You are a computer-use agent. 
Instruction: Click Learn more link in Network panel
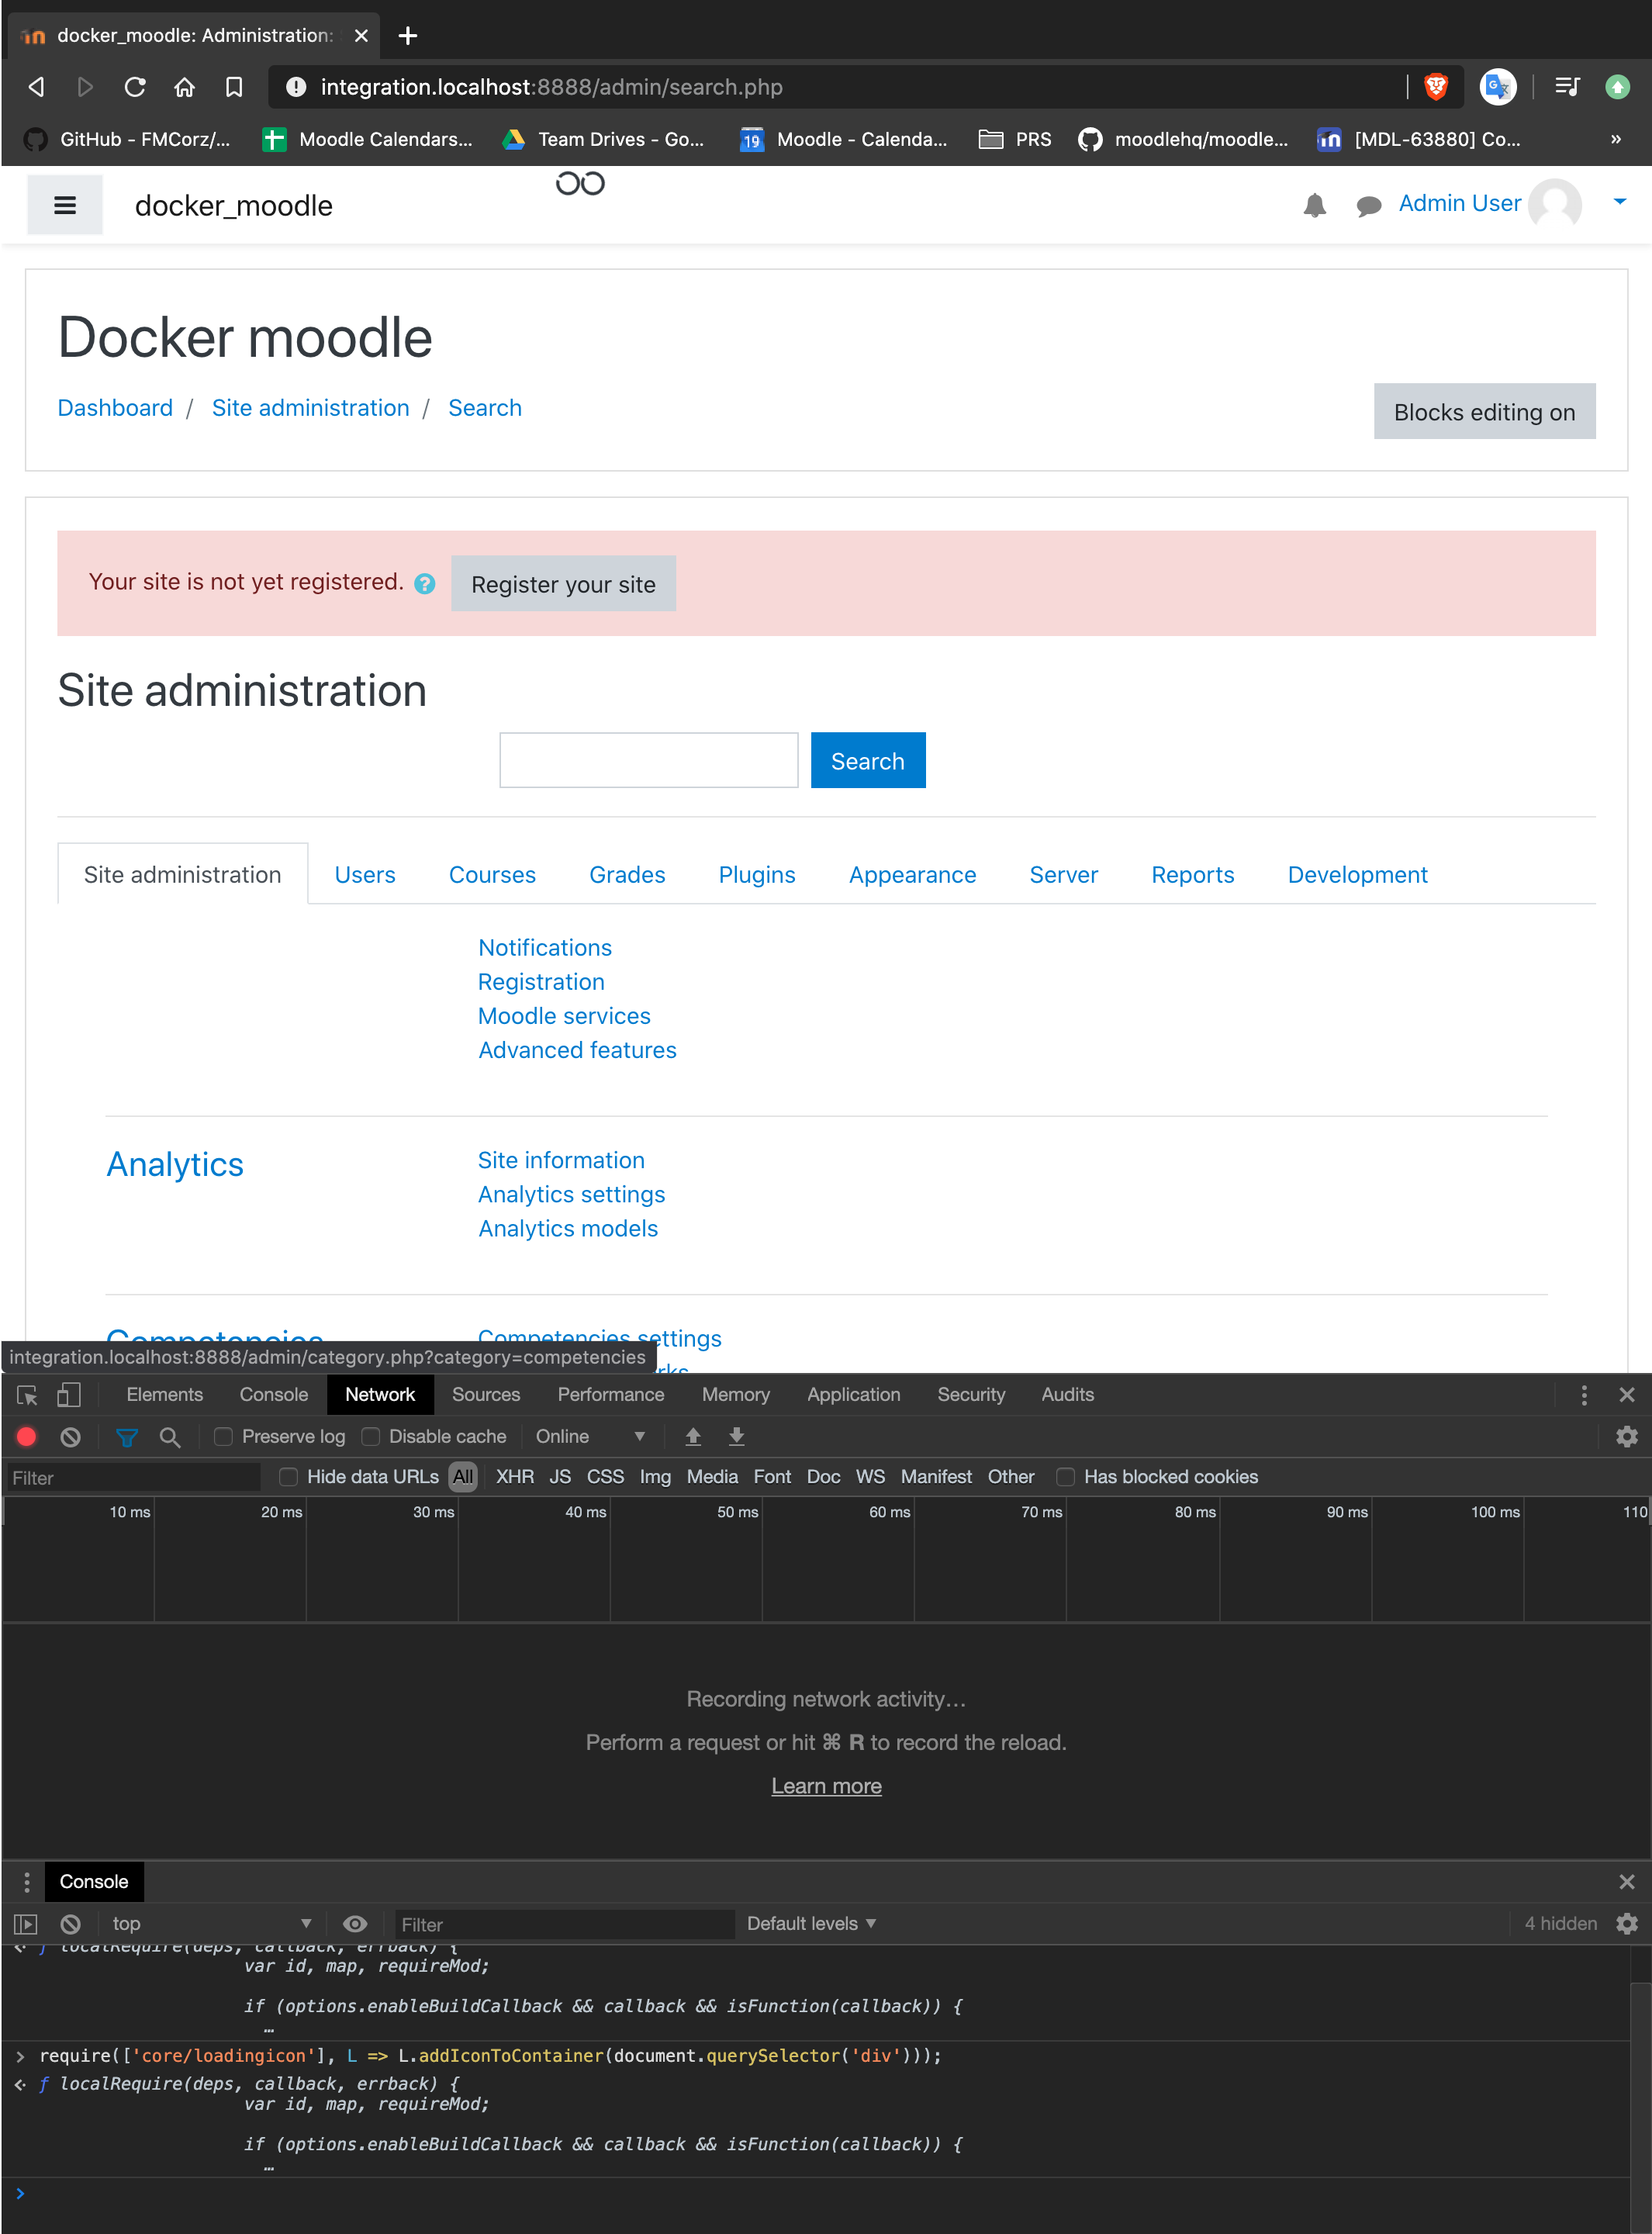[x=826, y=1786]
